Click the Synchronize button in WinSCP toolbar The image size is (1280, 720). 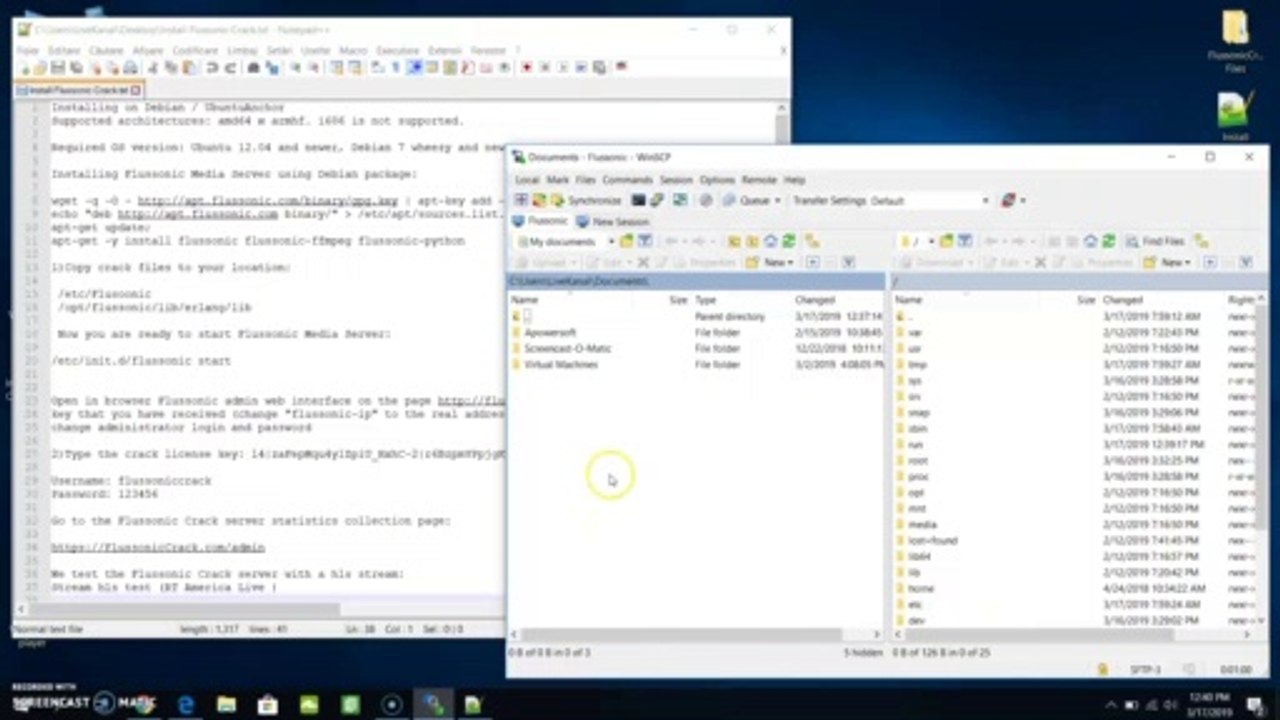[588, 200]
